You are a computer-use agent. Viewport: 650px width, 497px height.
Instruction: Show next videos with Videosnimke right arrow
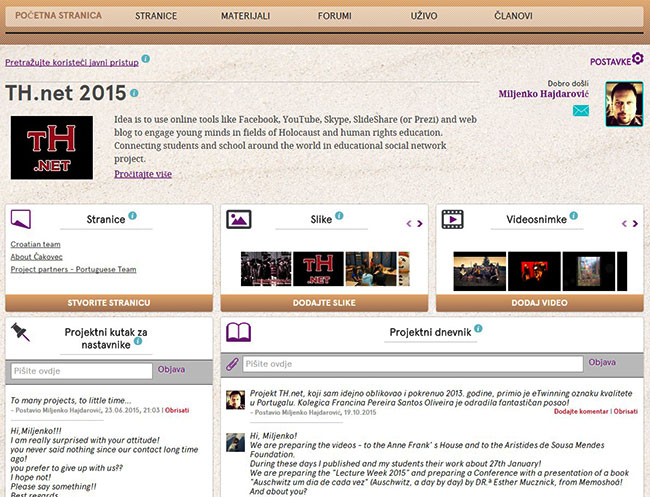point(637,223)
